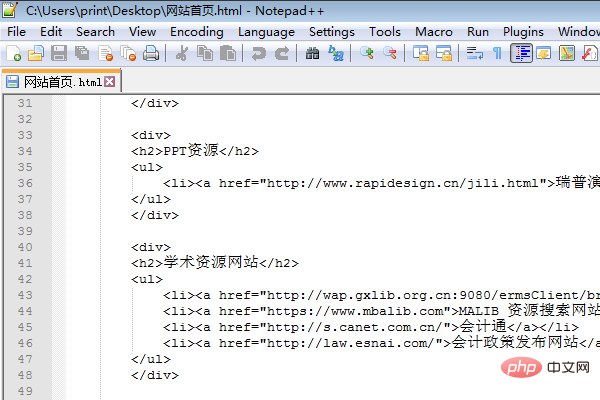Click the Close document icon

[105, 53]
